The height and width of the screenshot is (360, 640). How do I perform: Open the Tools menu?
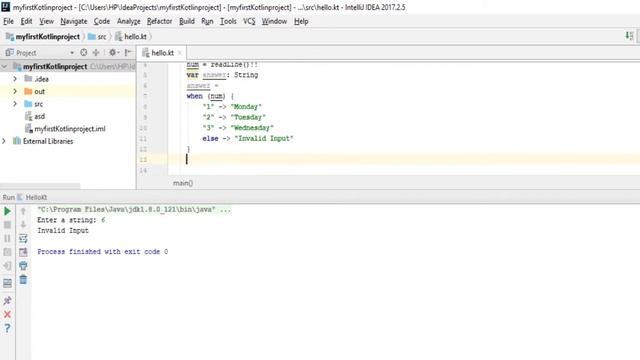point(228,21)
